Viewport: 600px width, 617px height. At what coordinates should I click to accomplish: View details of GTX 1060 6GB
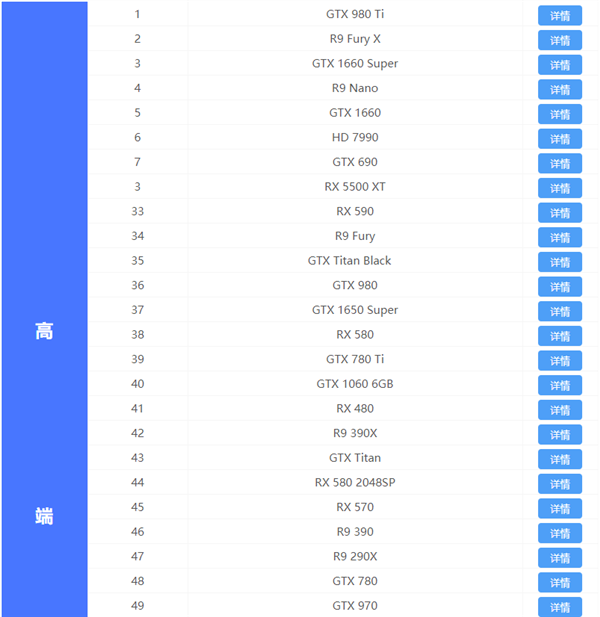[x=560, y=385]
